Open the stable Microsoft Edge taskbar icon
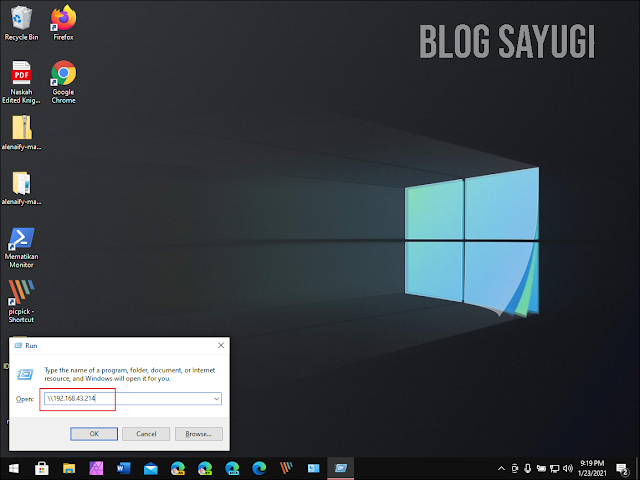640x480 pixels. pos(259,468)
